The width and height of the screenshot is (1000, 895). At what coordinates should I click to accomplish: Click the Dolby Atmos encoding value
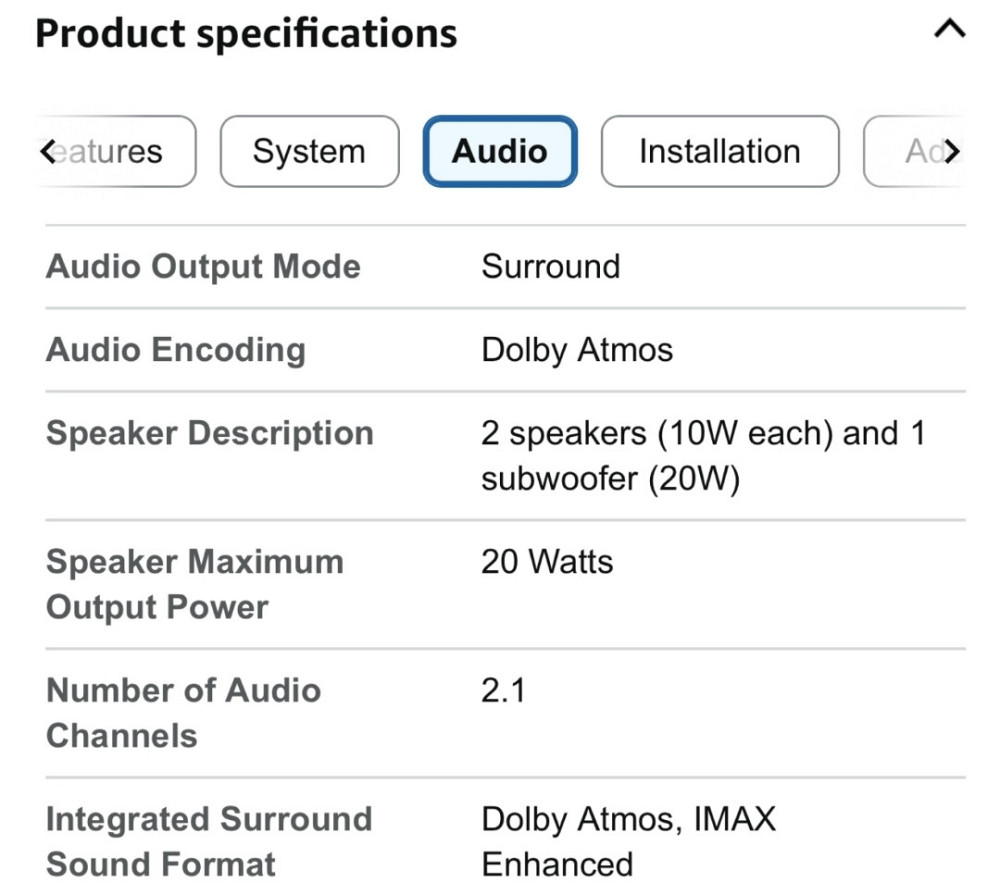pos(577,350)
